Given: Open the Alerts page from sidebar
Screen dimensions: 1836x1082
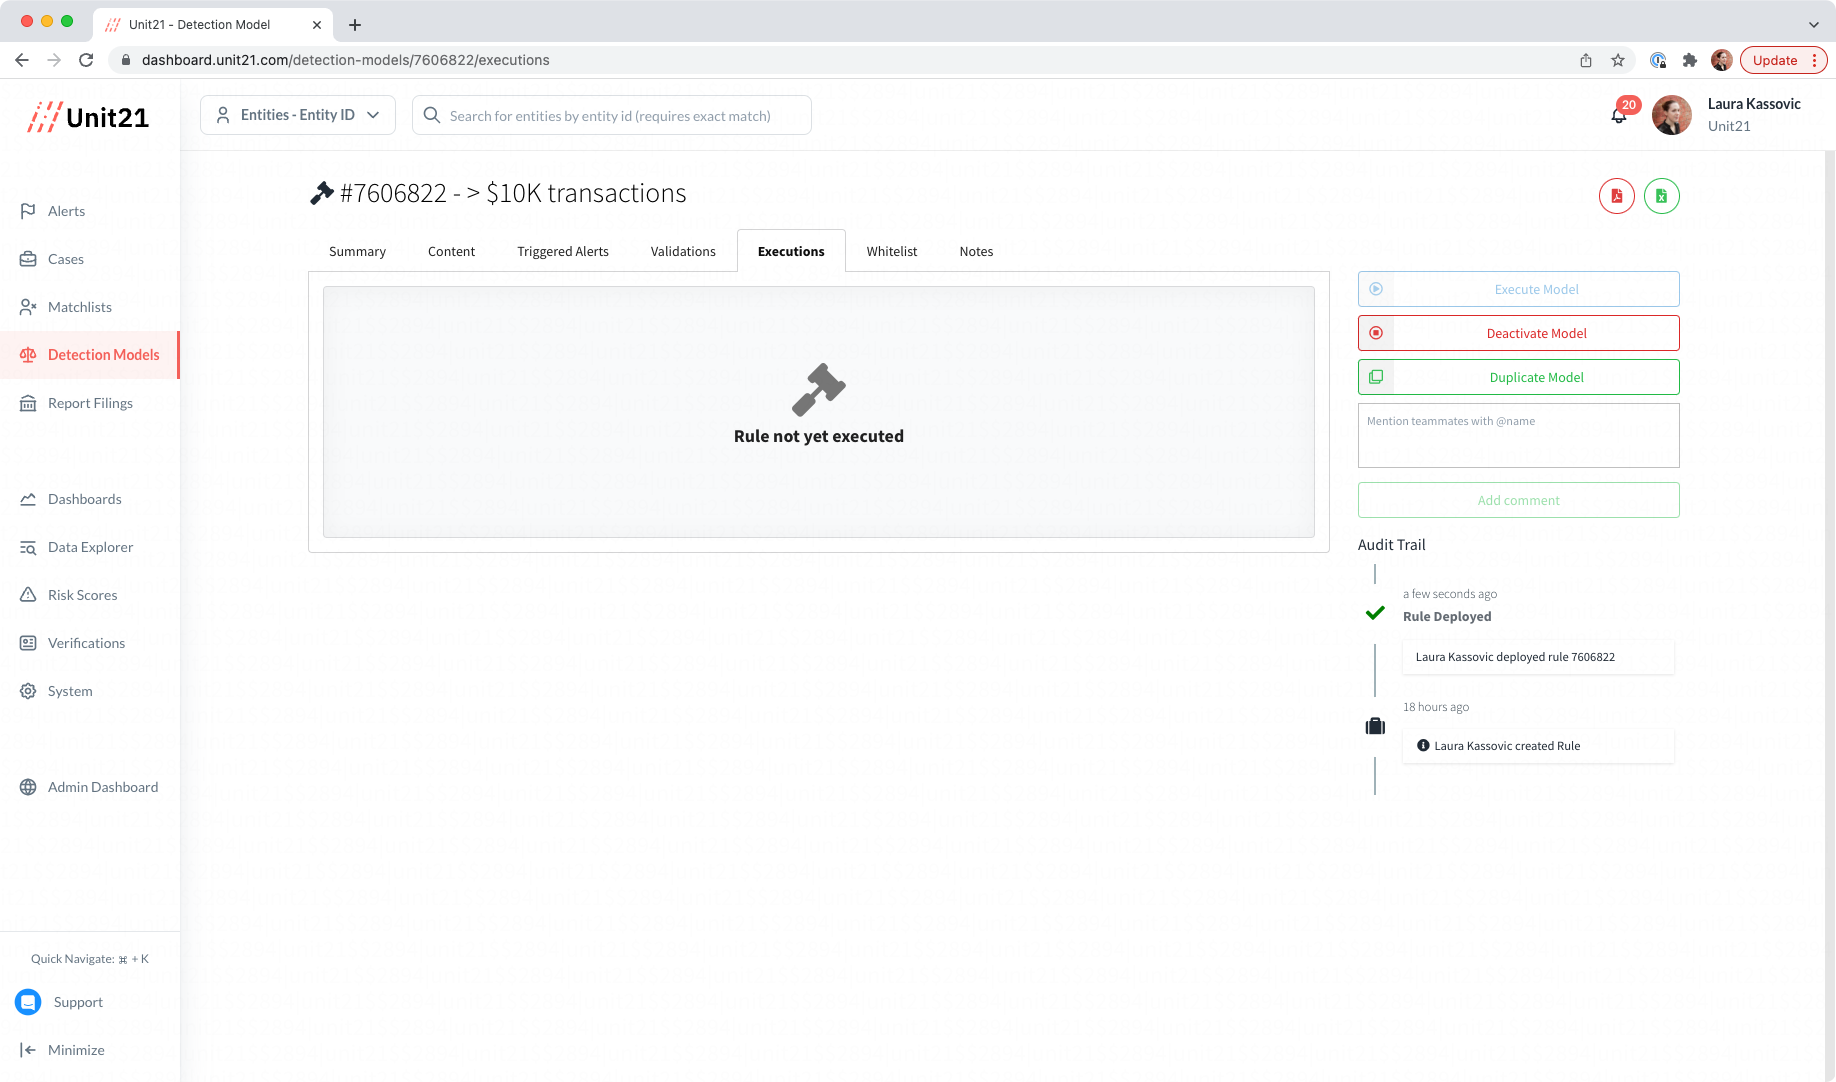Looking at the screenshot, I should [66, 211].
